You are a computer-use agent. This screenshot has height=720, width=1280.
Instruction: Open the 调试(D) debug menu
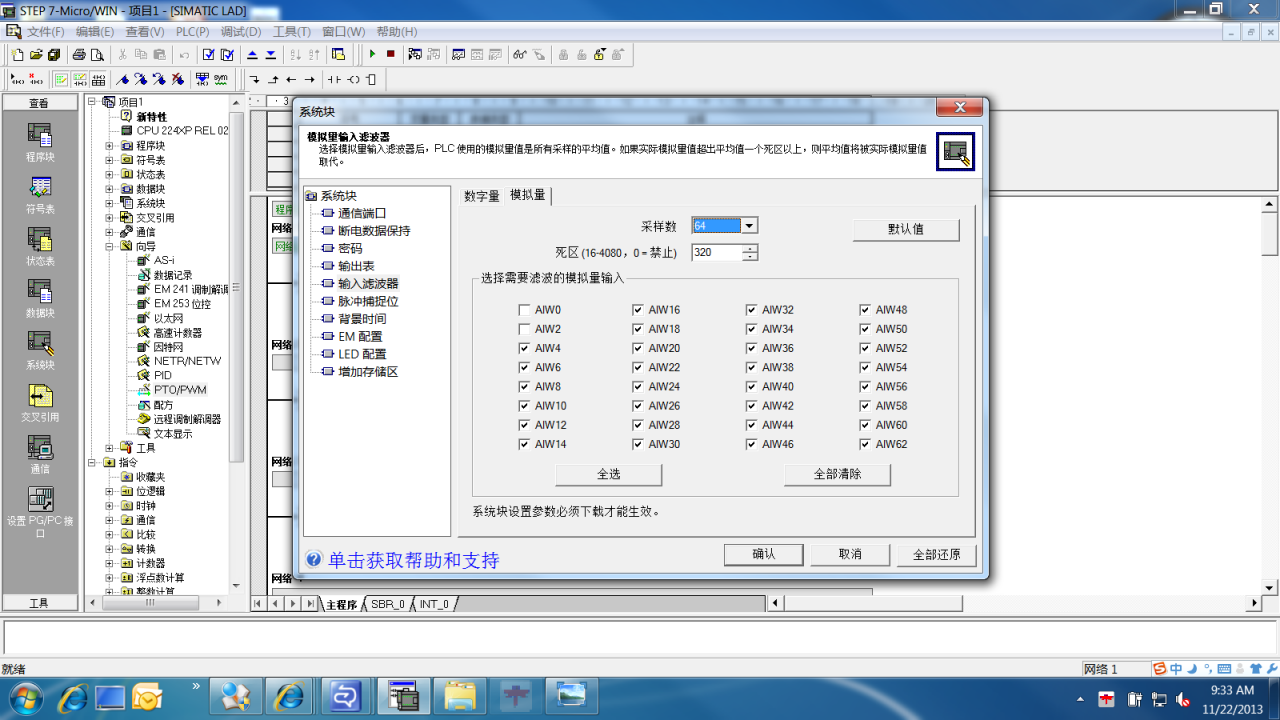coord(240,32)
